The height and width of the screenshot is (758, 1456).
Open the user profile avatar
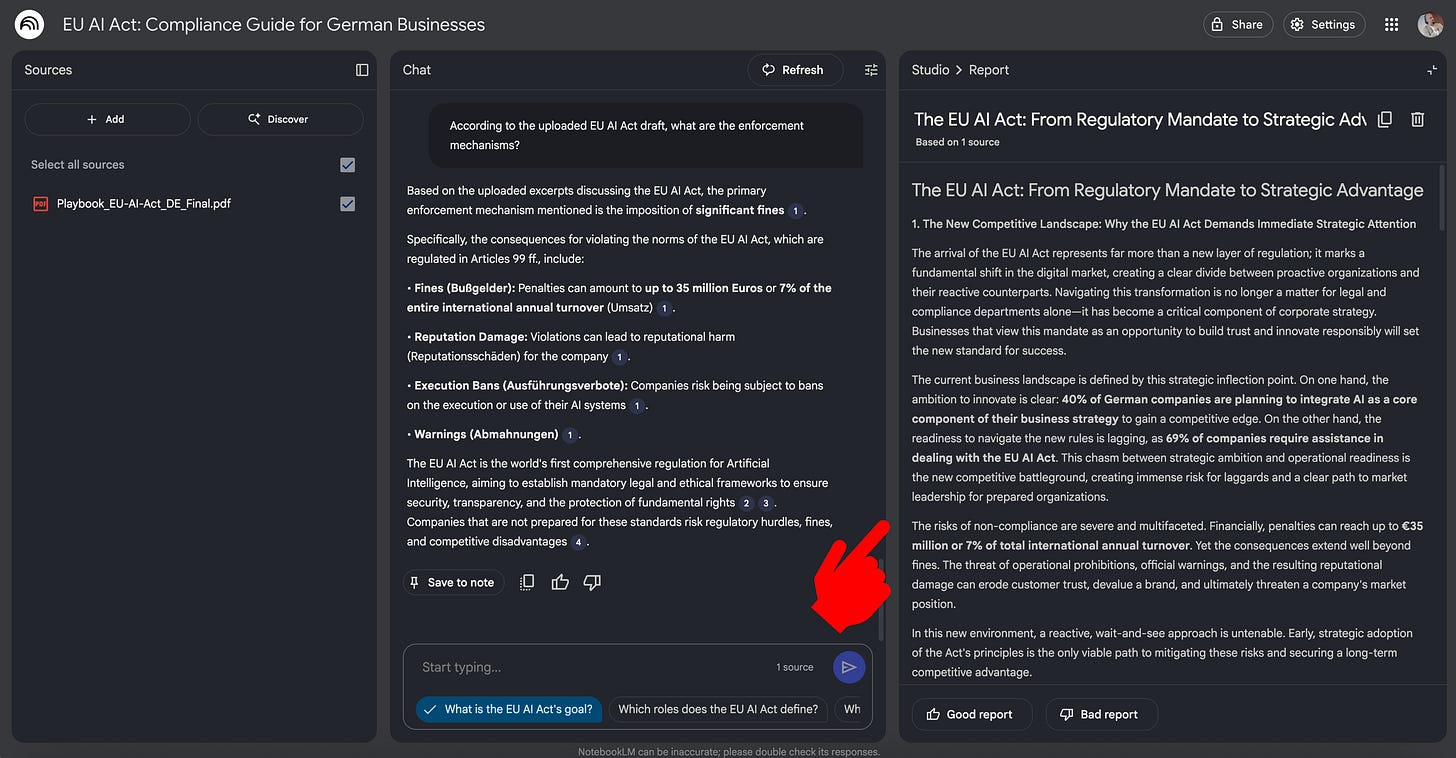(x=1430, y=25)
